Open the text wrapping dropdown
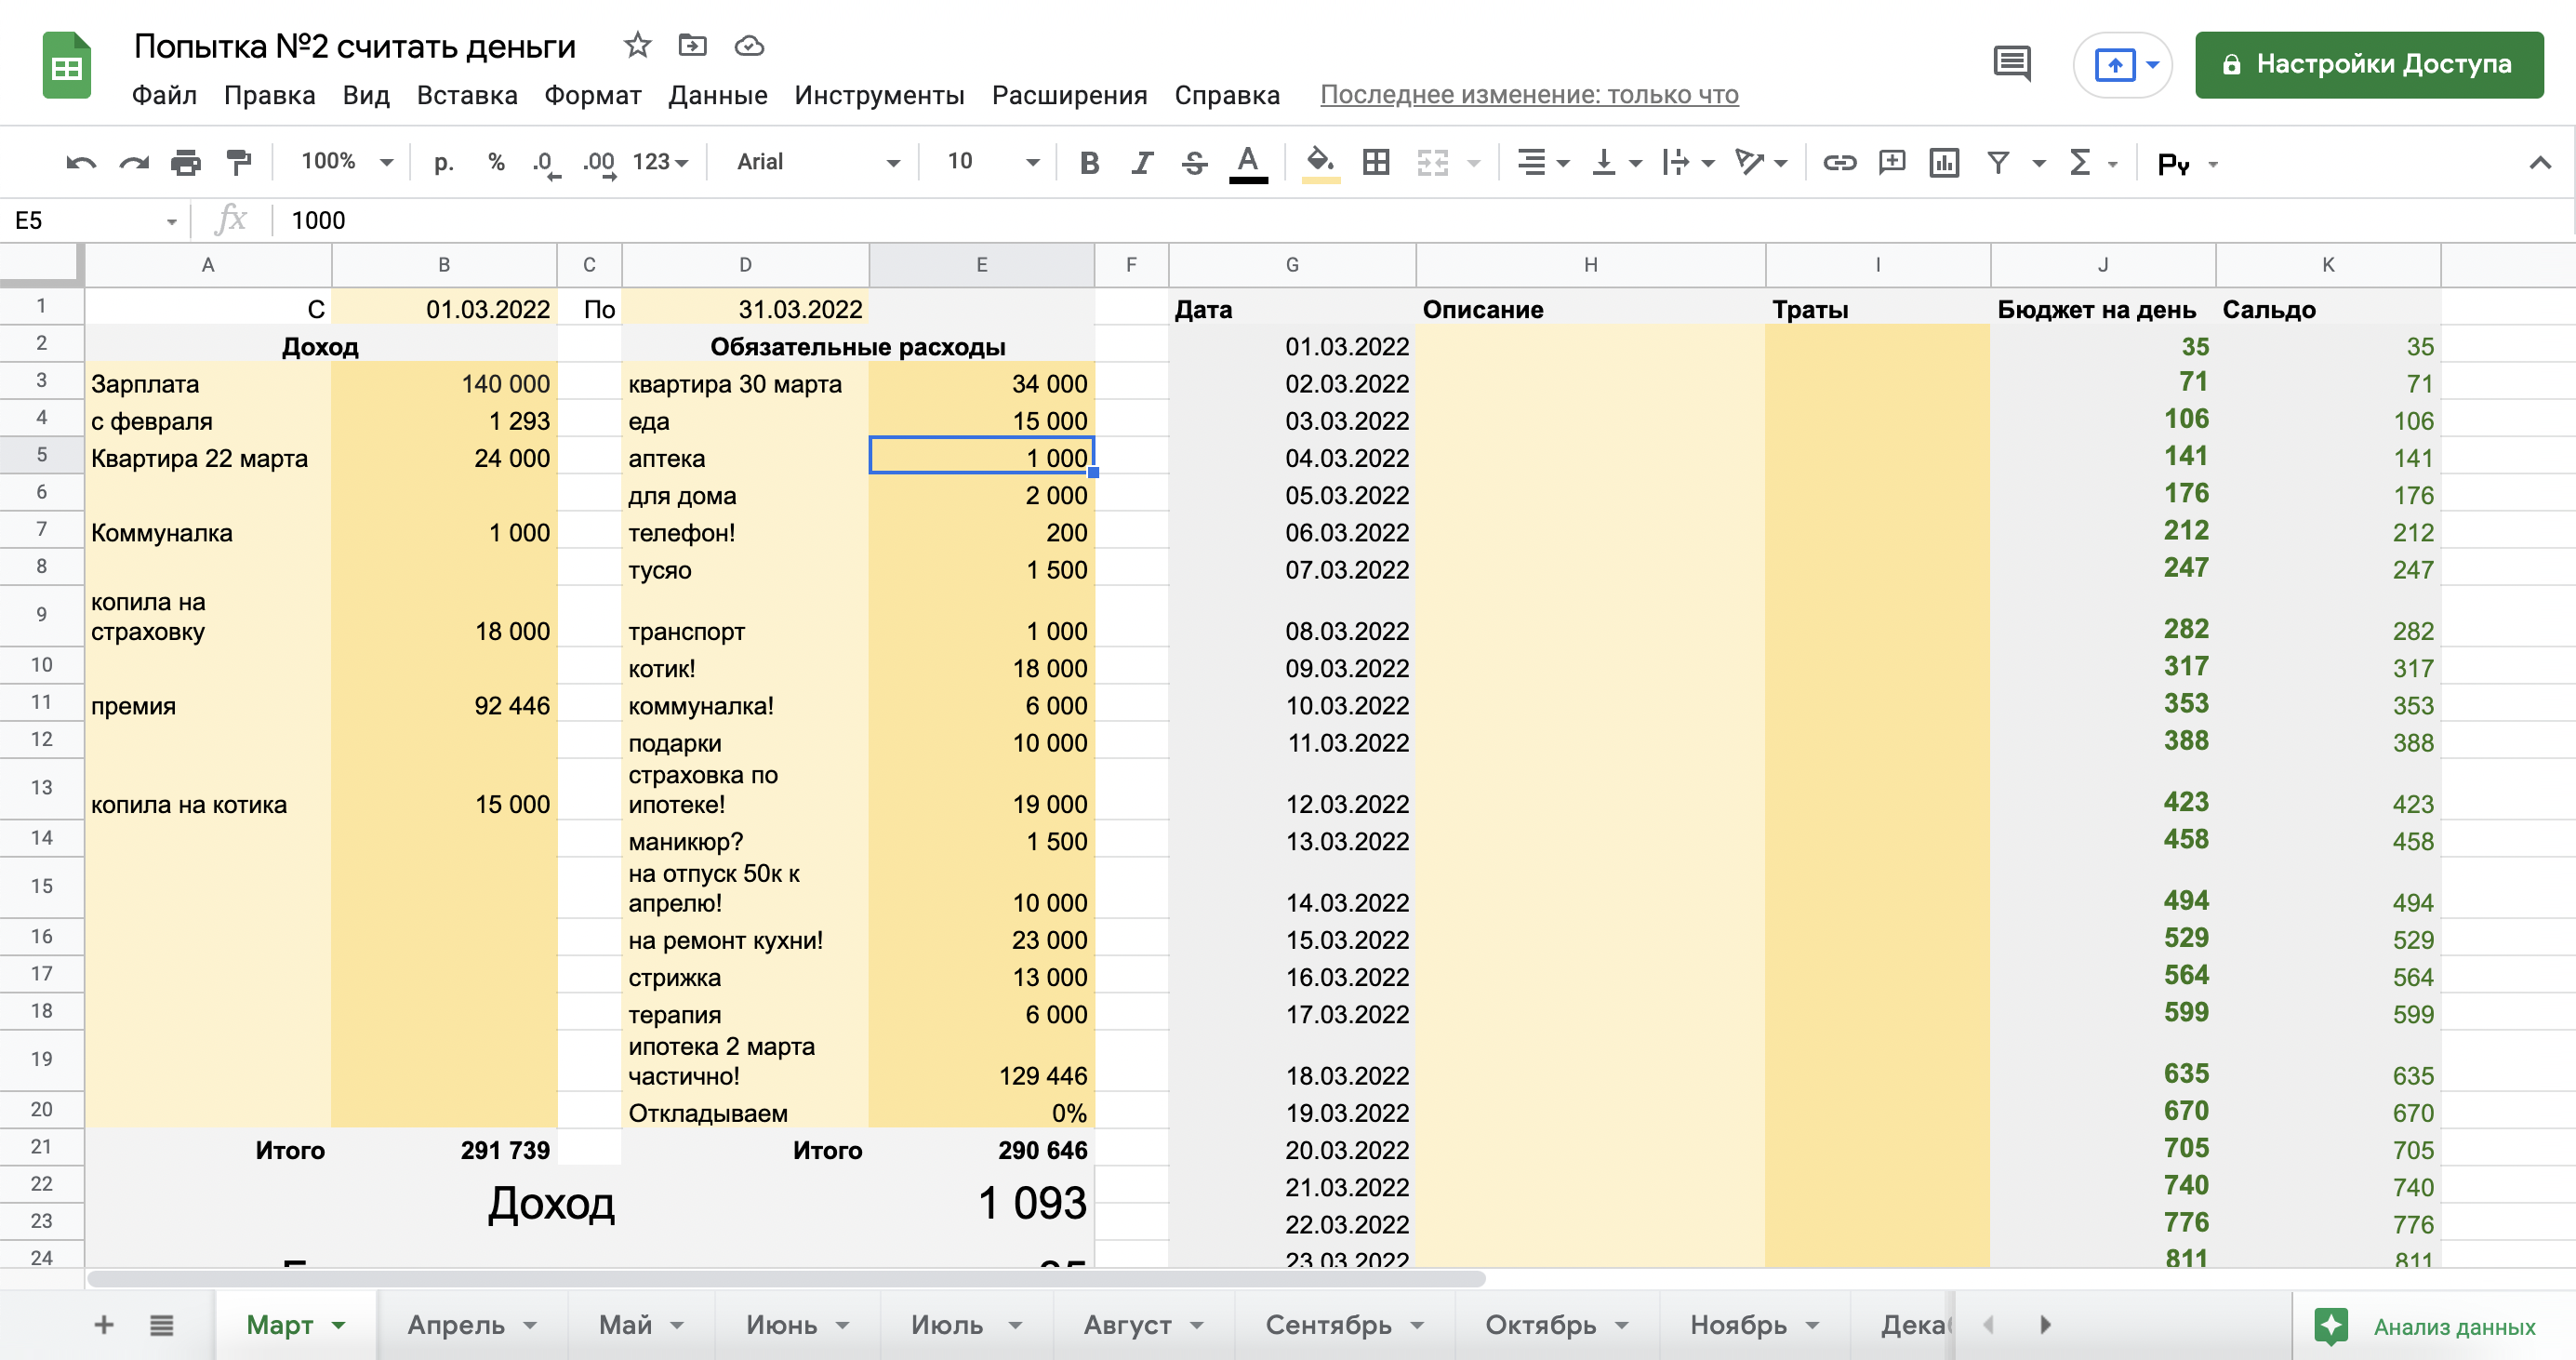This screenshot has height=1360, width=2576. point(1687,162)
